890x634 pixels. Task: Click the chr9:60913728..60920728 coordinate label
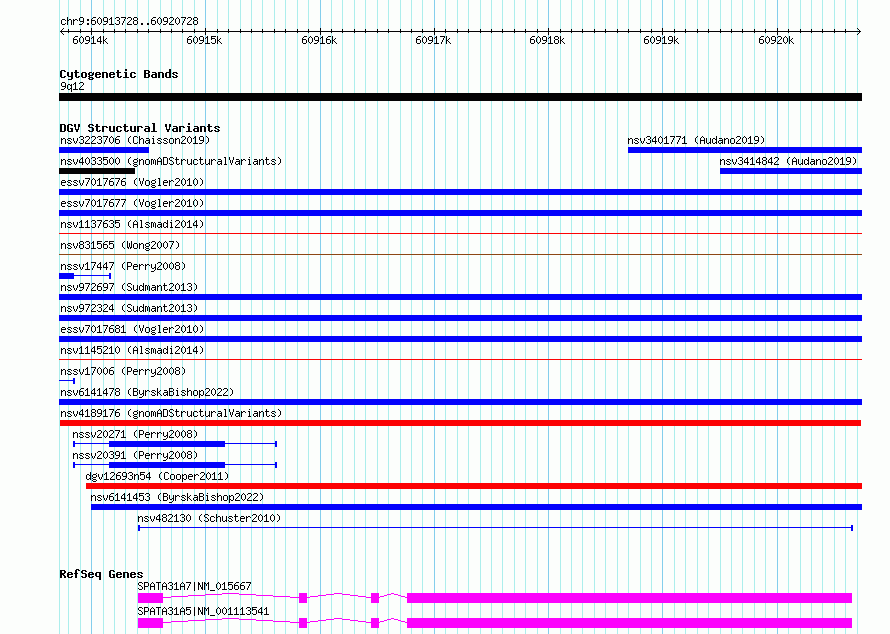tap(129, 21)
